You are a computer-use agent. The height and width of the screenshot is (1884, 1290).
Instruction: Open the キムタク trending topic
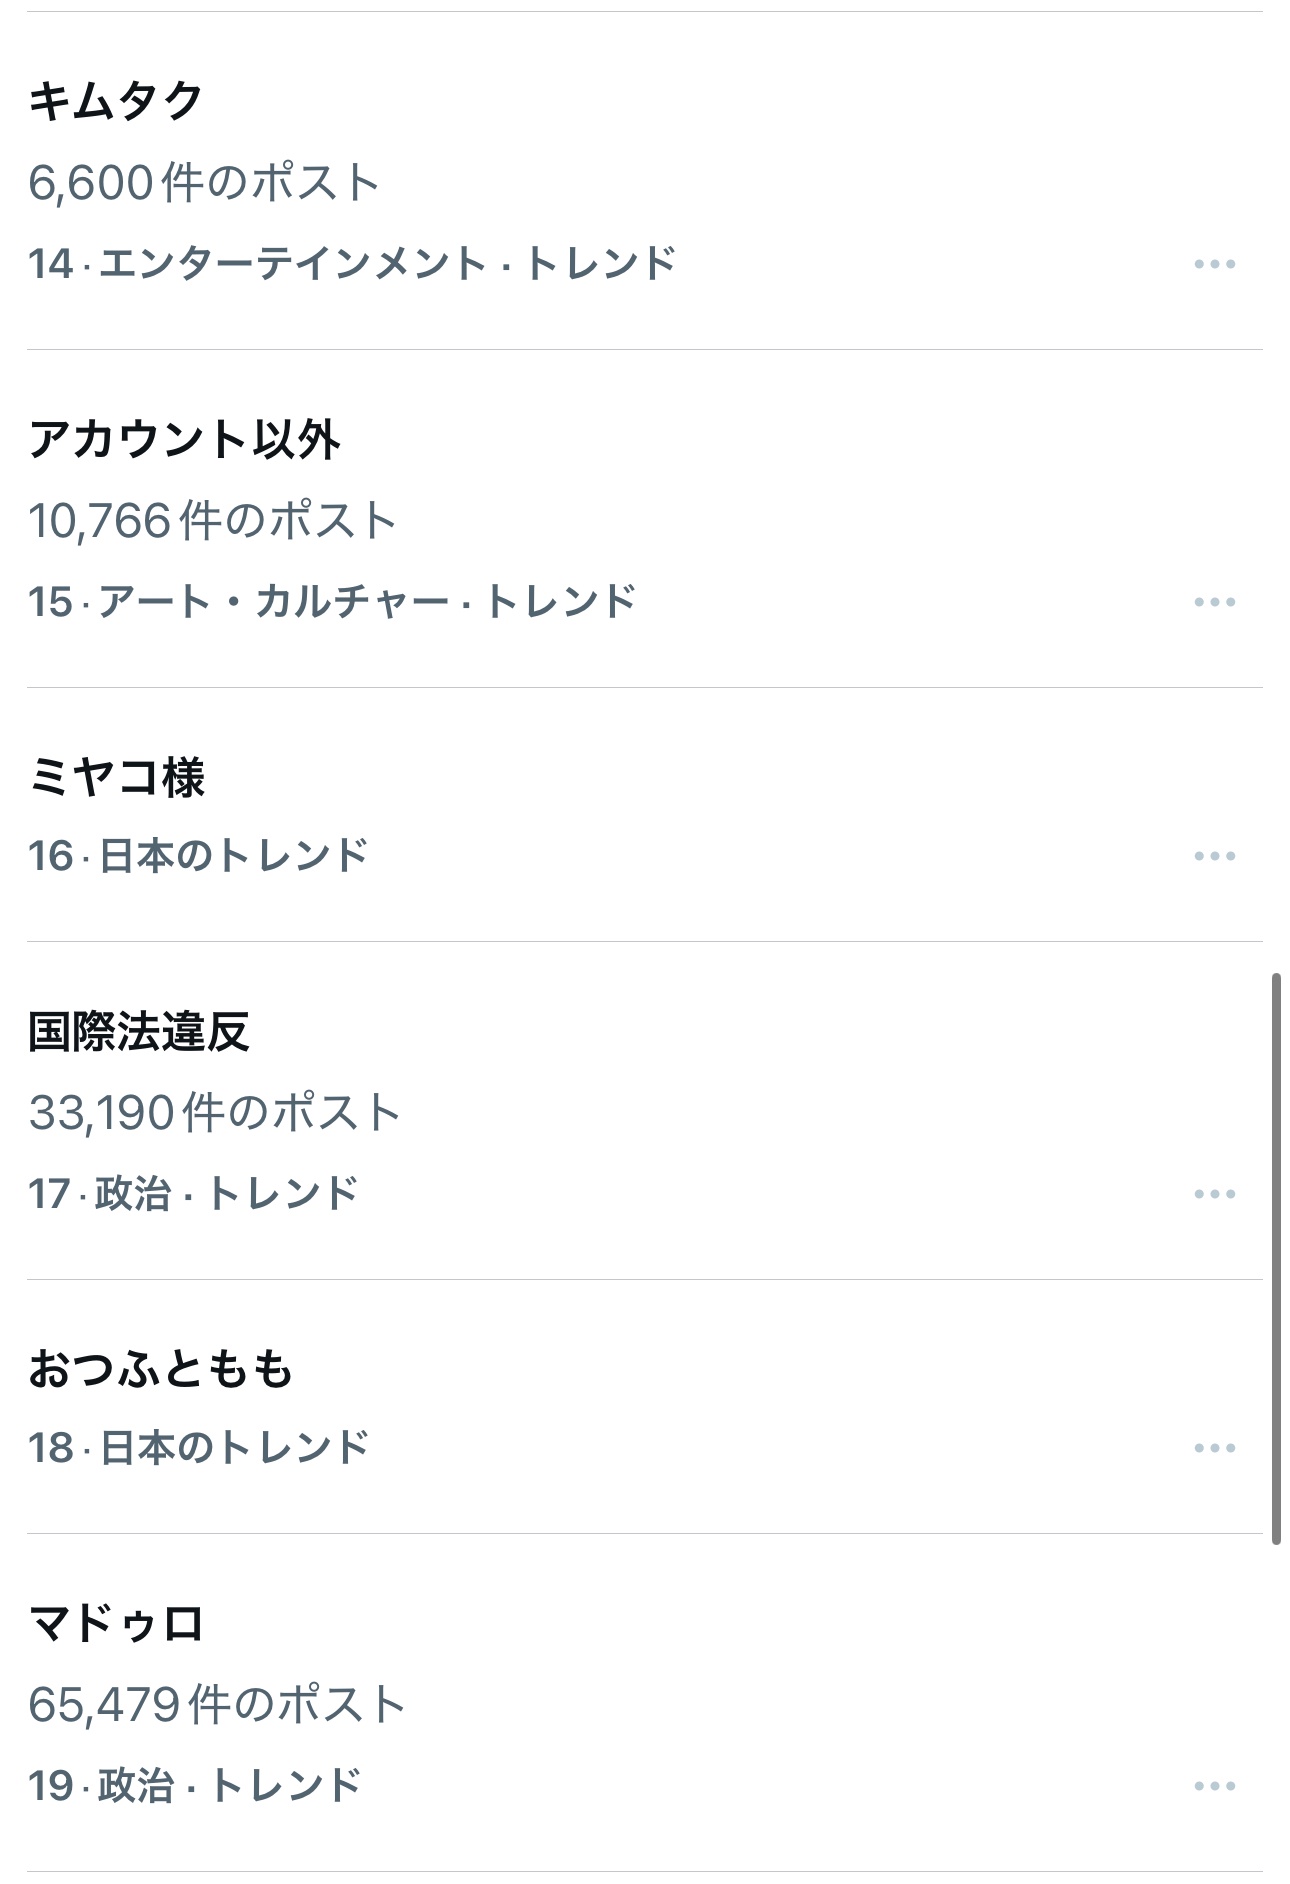point(116,101)
